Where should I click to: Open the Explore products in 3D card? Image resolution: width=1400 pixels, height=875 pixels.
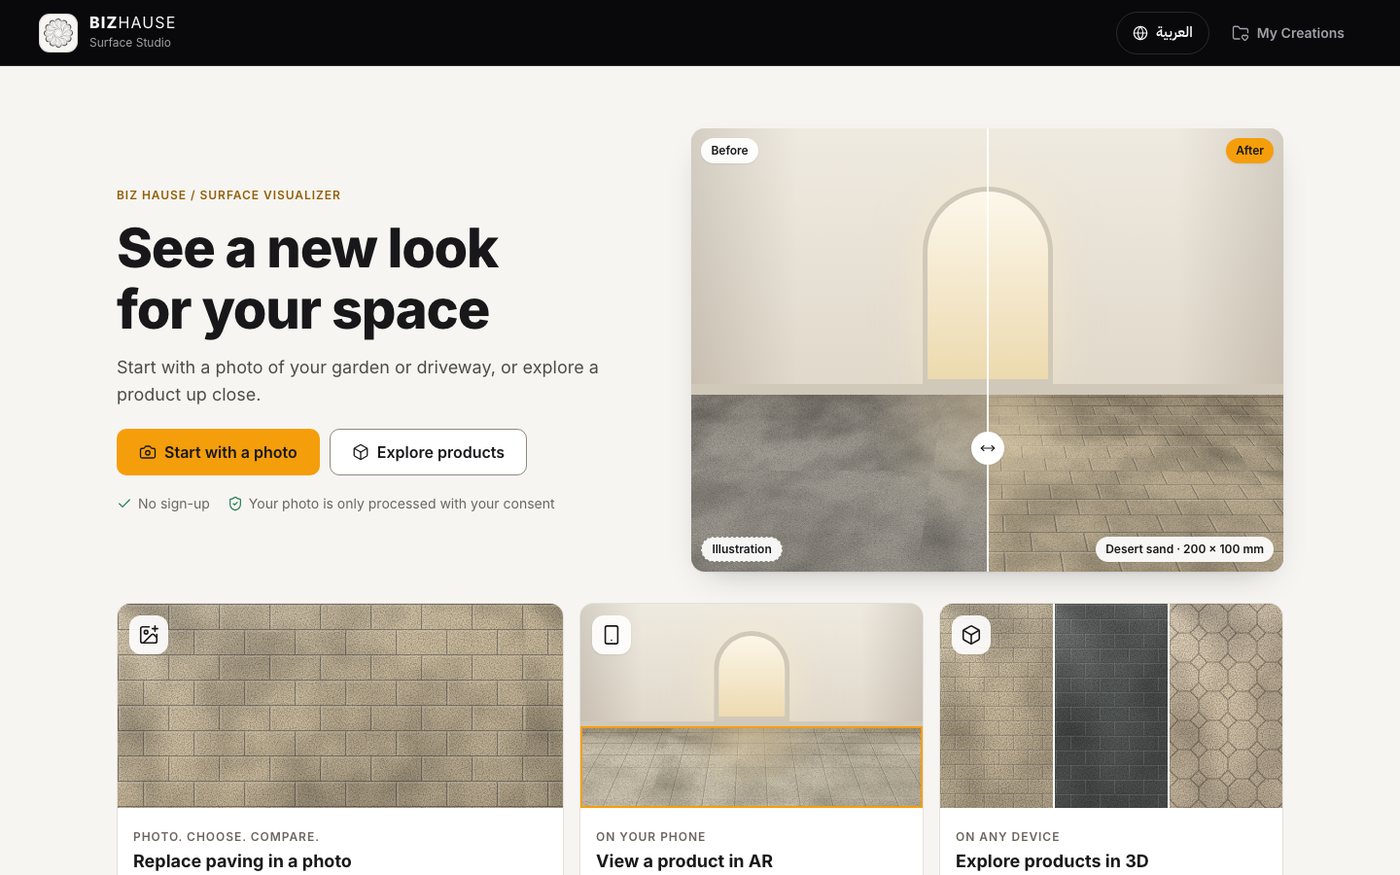tap(1111, 739)
